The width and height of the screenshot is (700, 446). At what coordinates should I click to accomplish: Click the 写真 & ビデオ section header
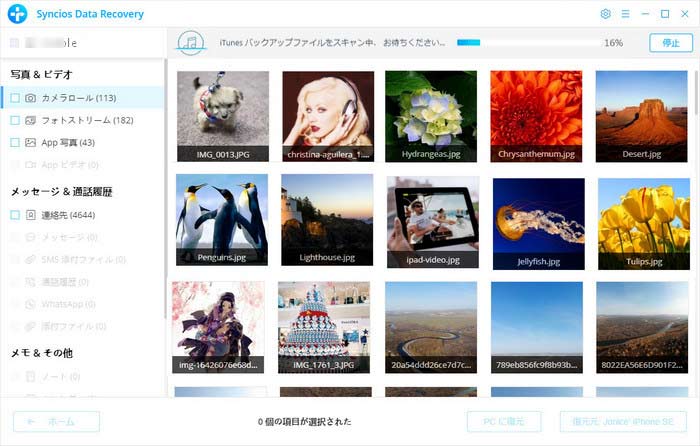tap(41, 75)
